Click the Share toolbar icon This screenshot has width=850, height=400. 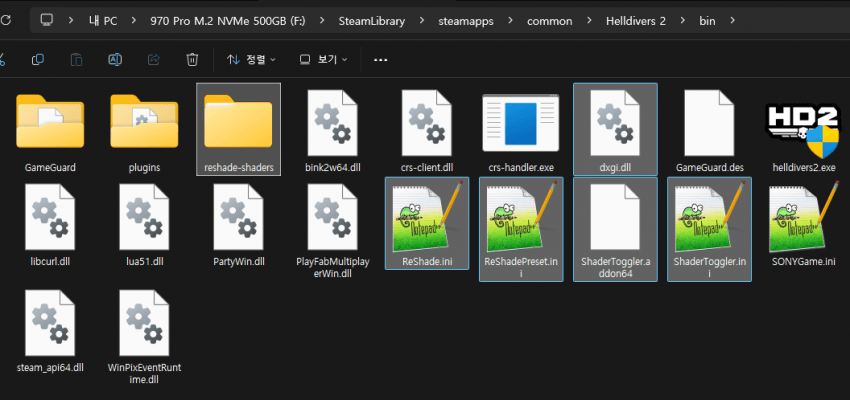pyautogui.click(x=153, y=59)
